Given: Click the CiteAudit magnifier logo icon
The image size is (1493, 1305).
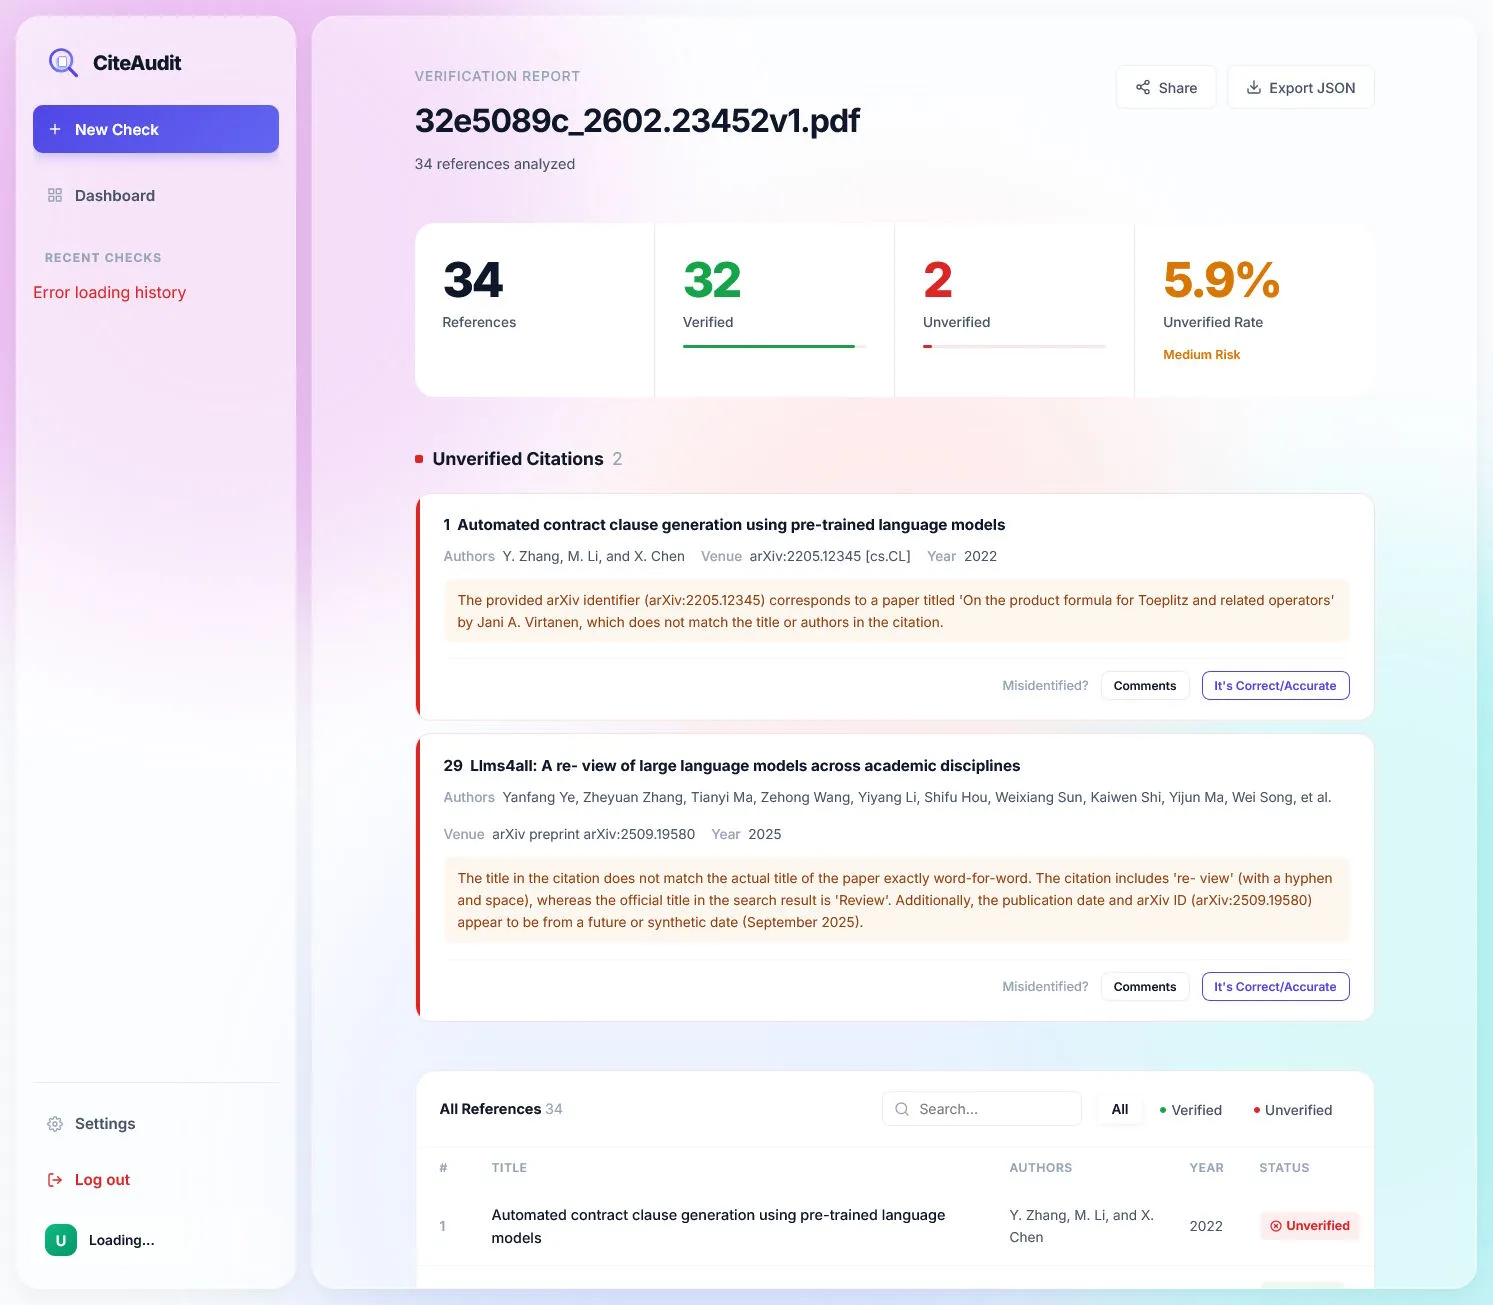Looking at the screenshot, I should pos(62,61).
